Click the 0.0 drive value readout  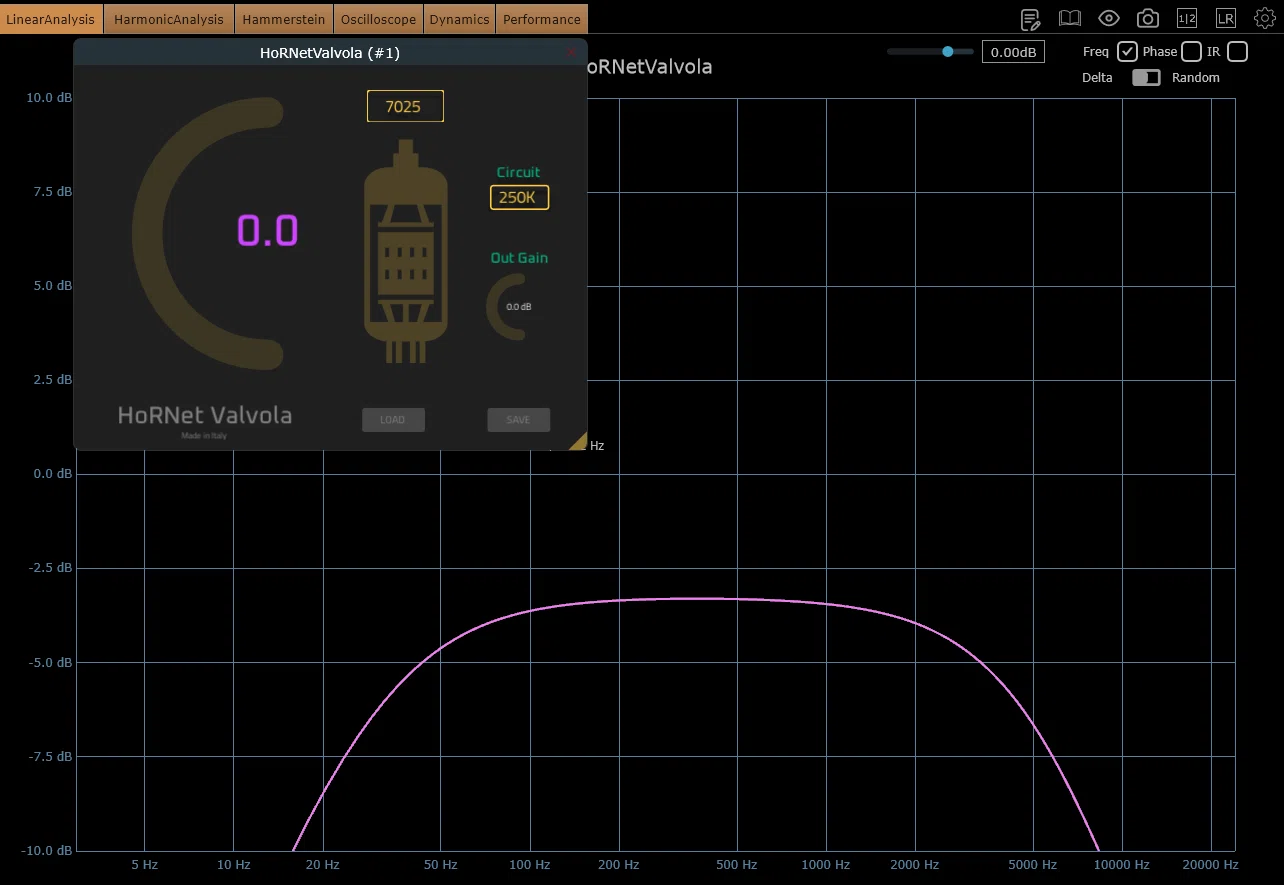tap(268, 231)
